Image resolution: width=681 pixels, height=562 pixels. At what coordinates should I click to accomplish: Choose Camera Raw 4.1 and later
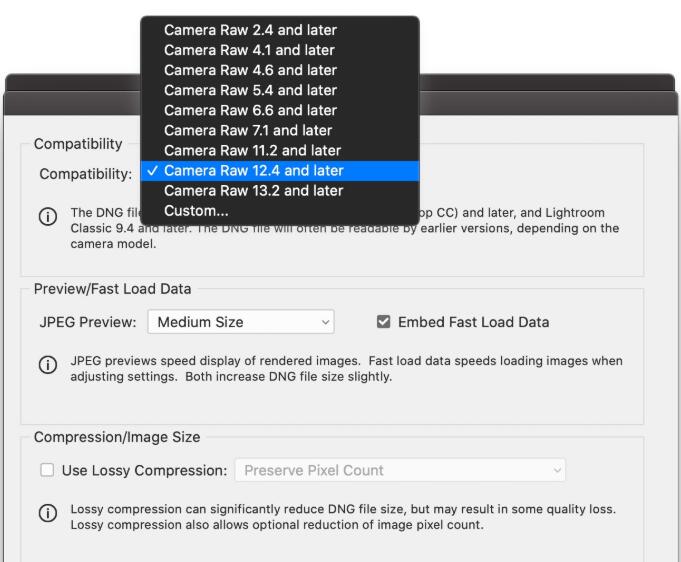coord(250,50)
